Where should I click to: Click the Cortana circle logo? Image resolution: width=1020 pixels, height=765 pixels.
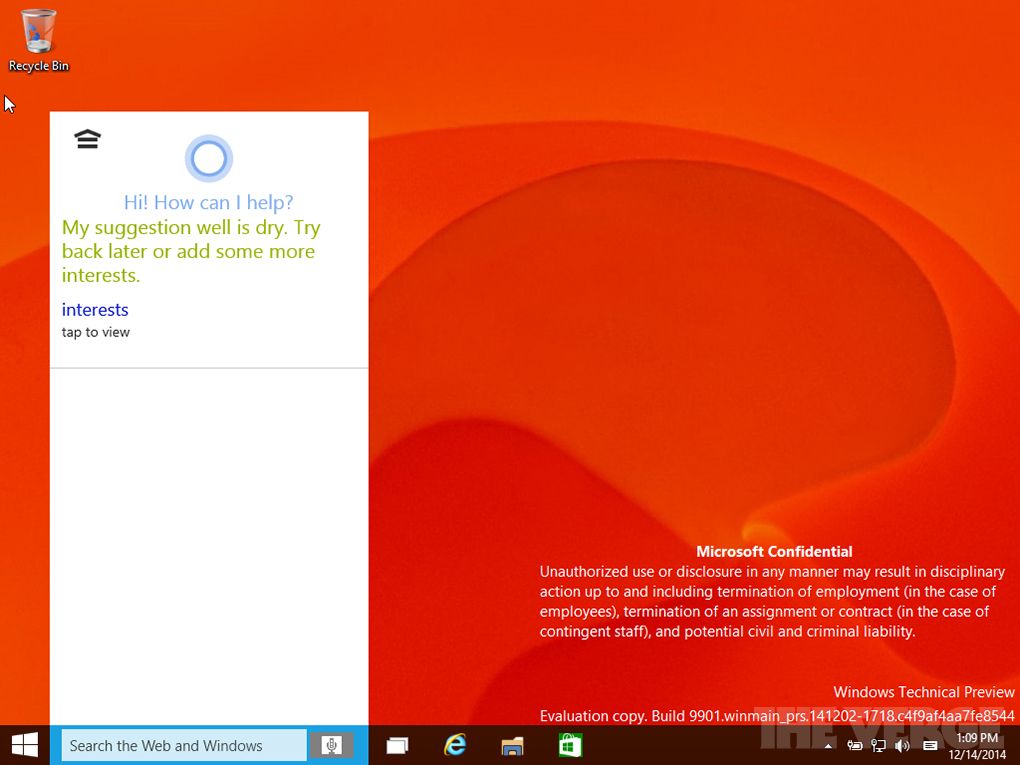tap(208, 159)
